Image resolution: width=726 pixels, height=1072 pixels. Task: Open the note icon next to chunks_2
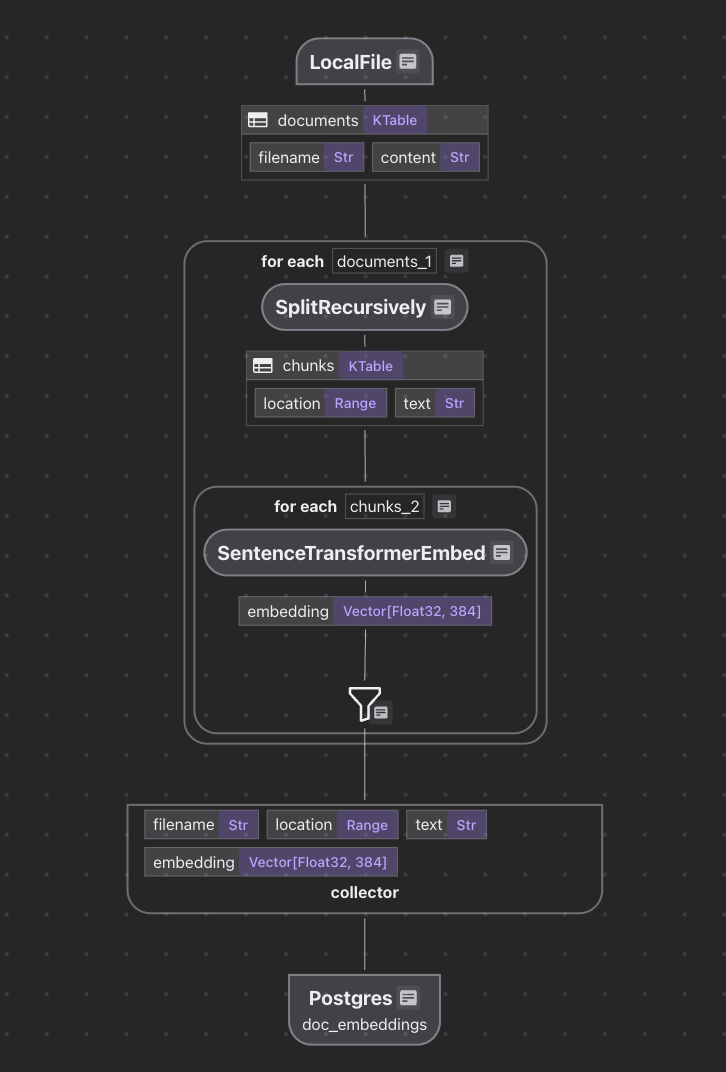click(x=445, y=506)
